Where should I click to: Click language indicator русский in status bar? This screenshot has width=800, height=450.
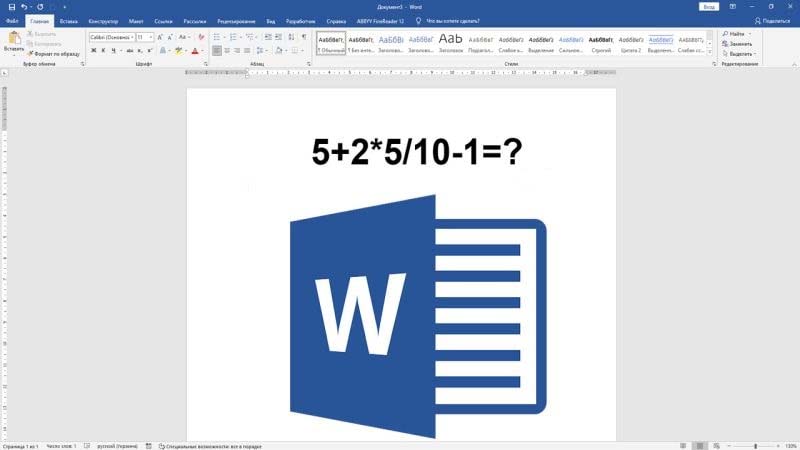(117, 446)
